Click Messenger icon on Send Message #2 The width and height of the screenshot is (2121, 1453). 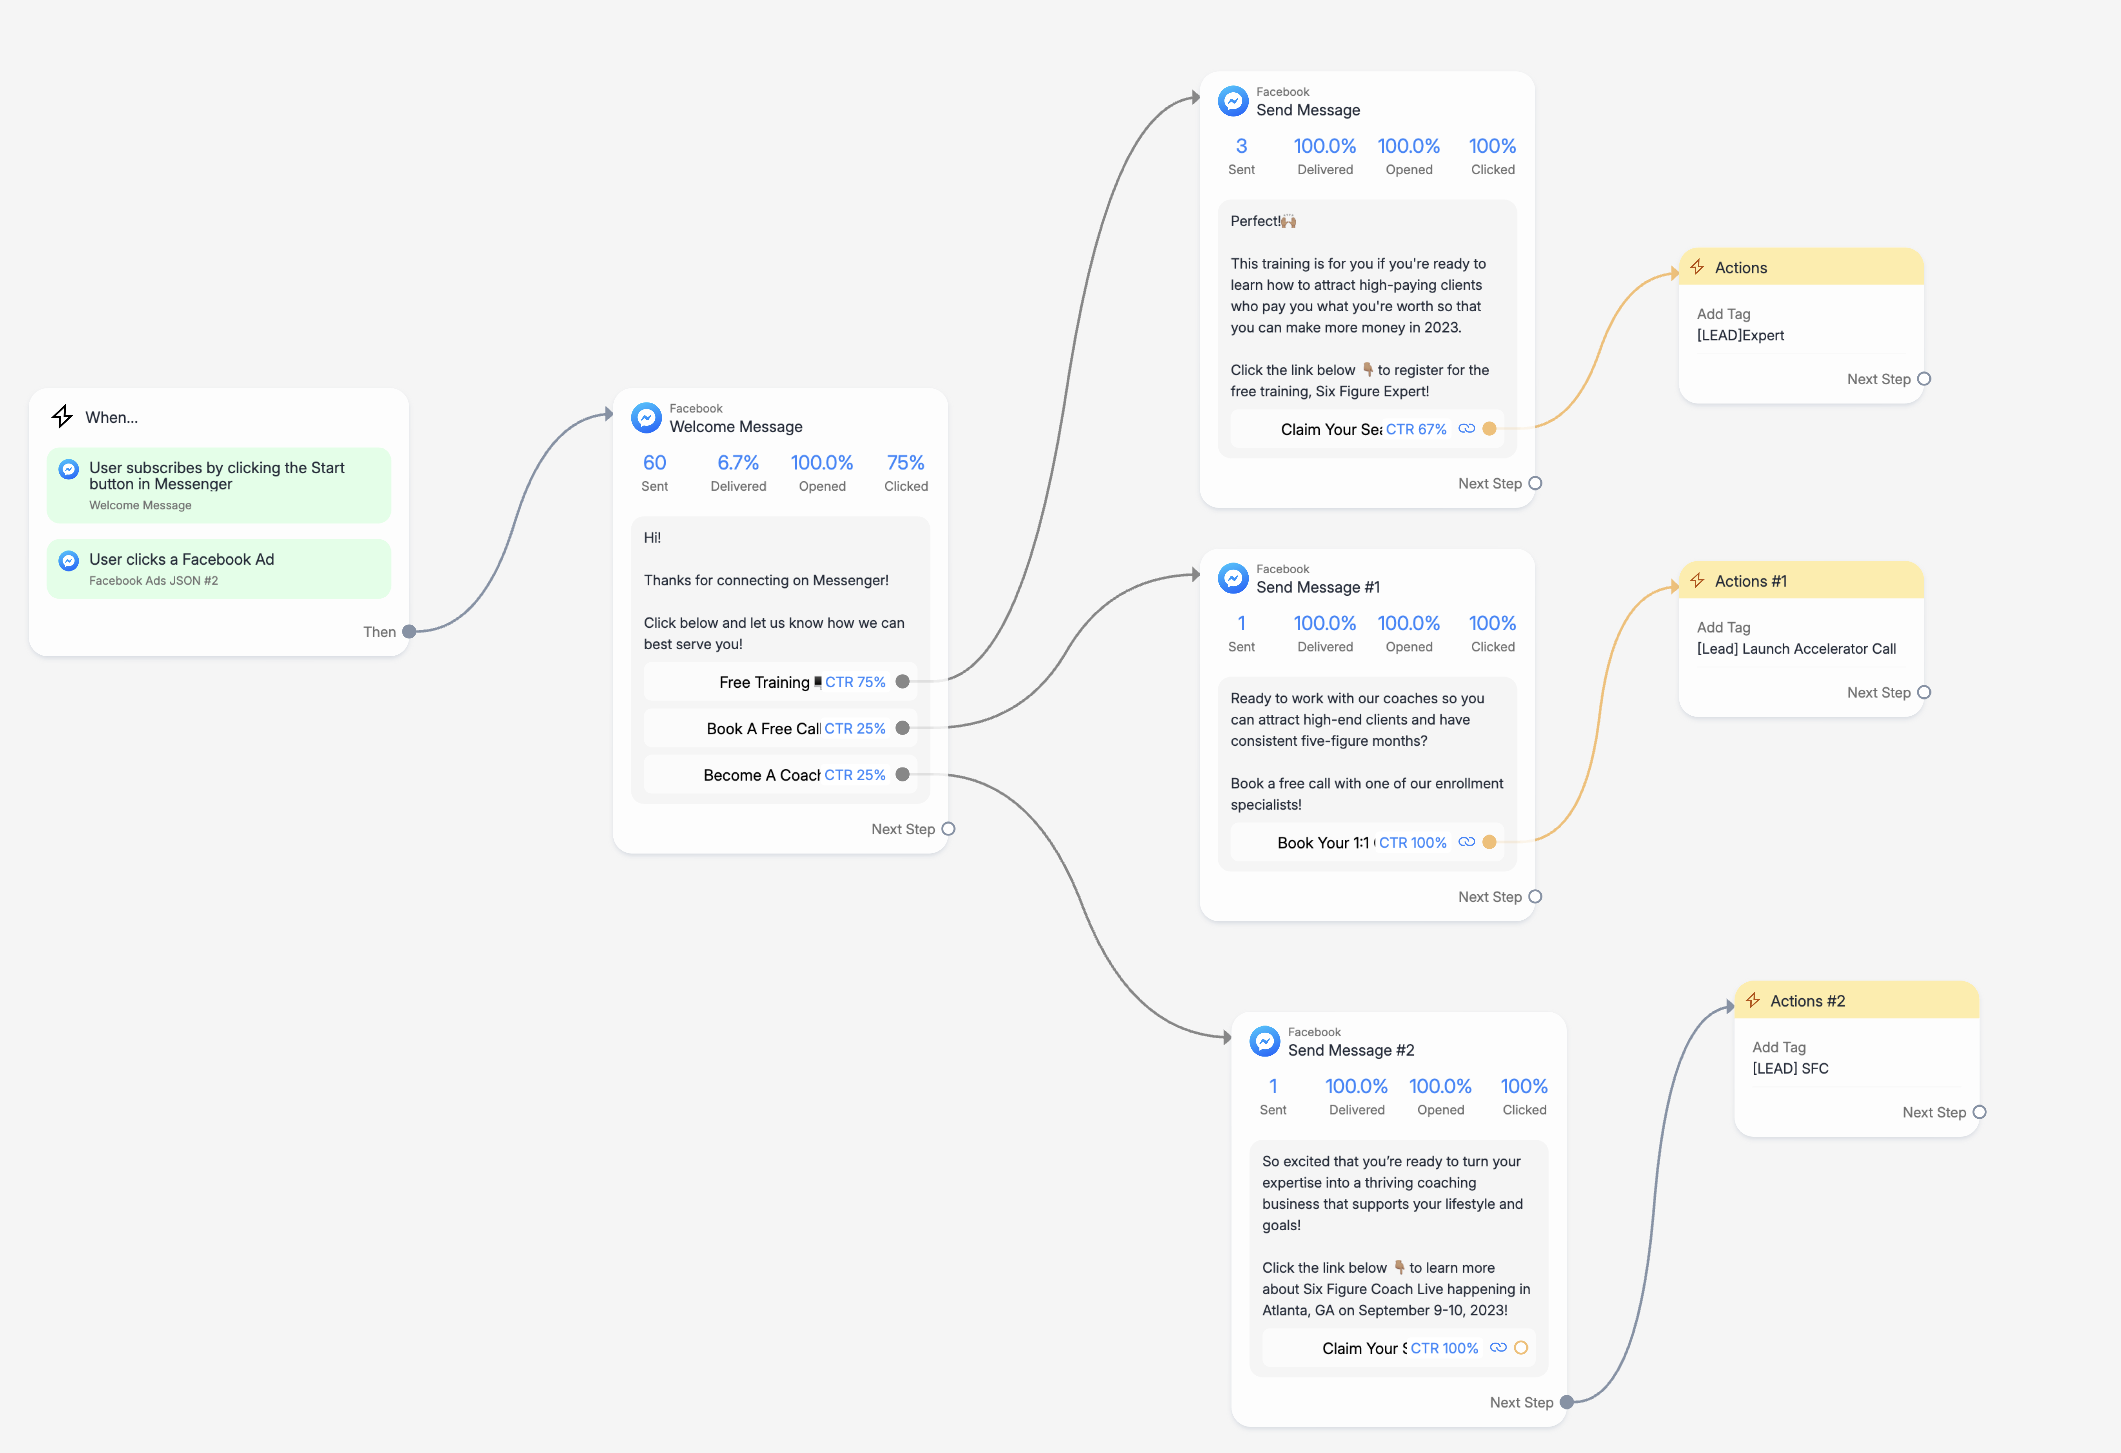pyautogui.click(x=1265, y=1041)
